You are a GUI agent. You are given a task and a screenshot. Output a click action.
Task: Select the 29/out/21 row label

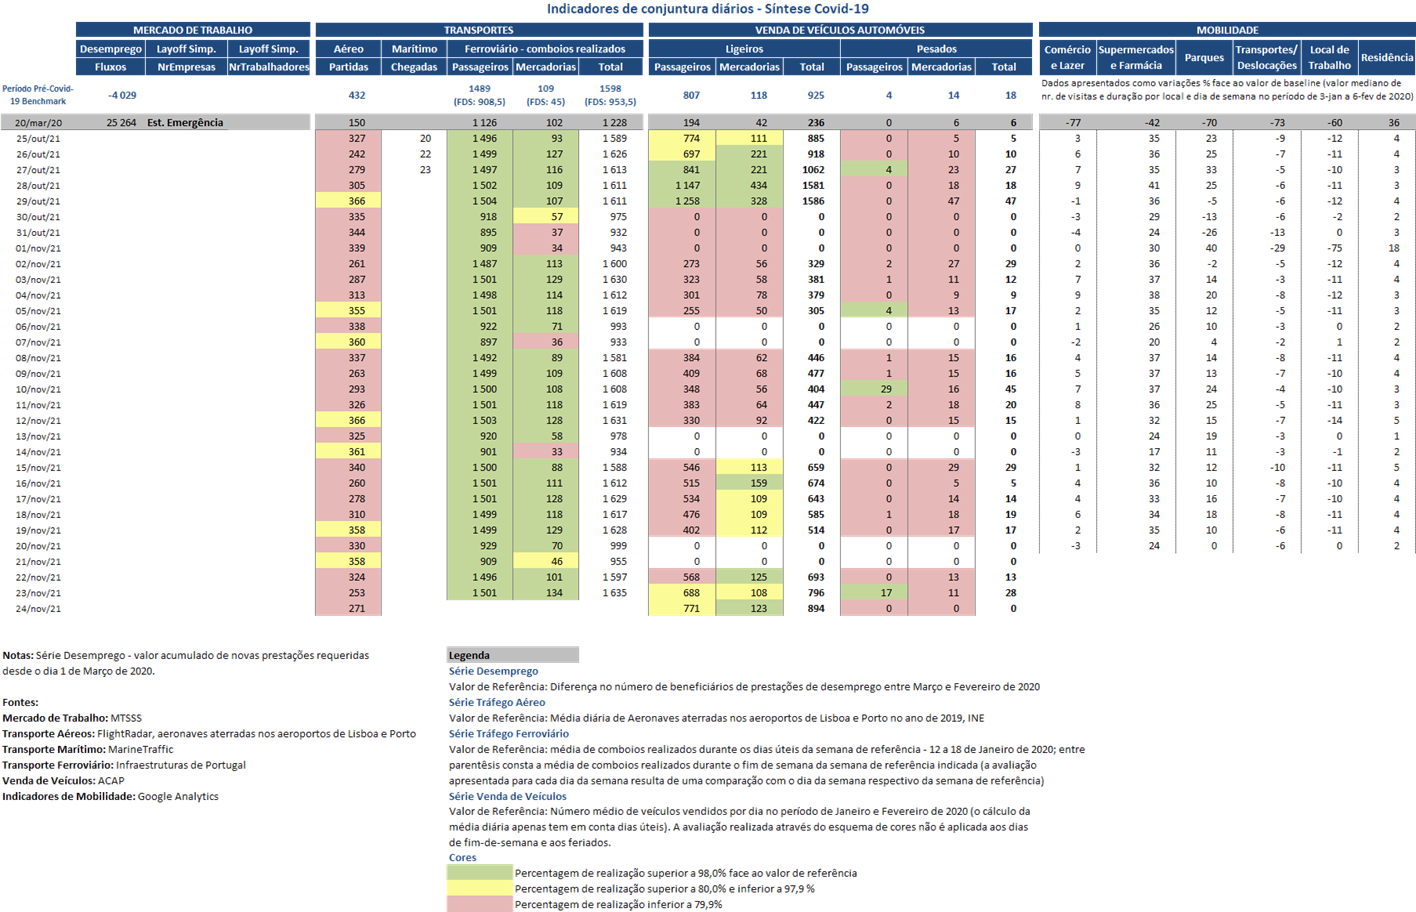tap(38, 201)
